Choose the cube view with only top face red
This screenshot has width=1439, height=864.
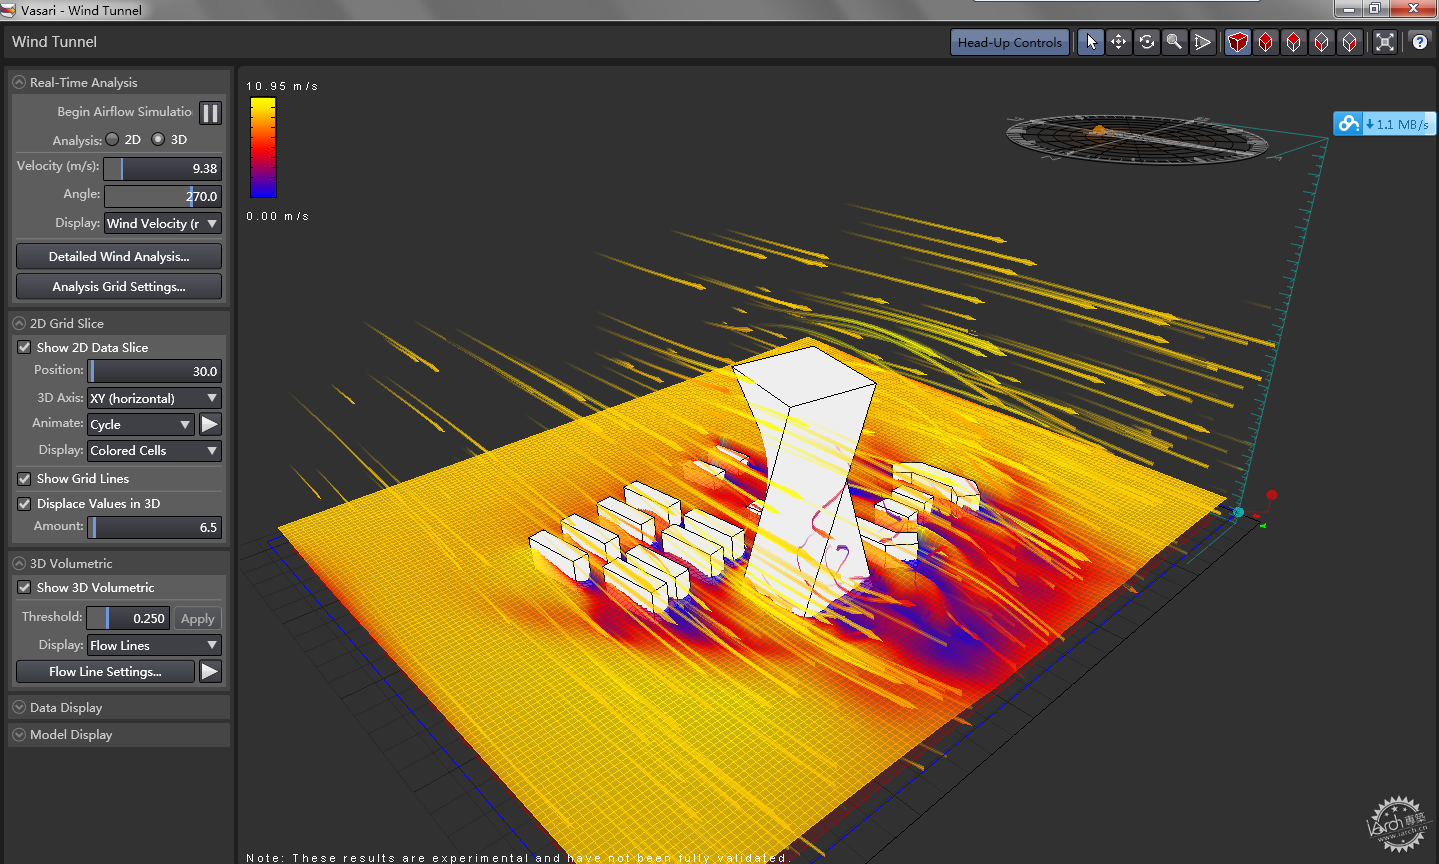click(x=1294, y=42)
